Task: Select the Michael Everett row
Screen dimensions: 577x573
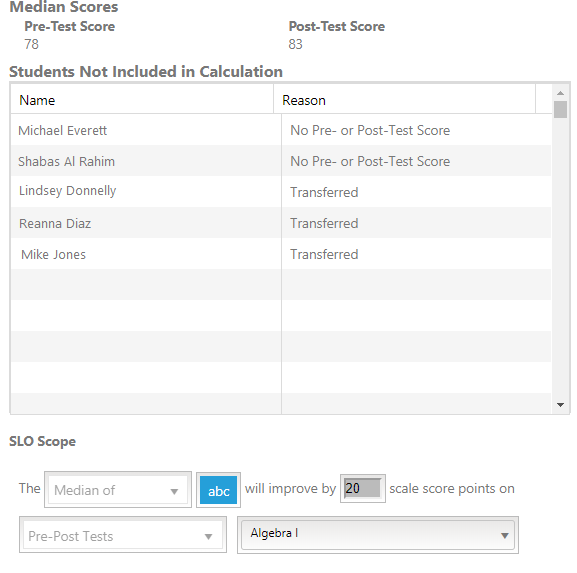Action: tap(281, 130)
